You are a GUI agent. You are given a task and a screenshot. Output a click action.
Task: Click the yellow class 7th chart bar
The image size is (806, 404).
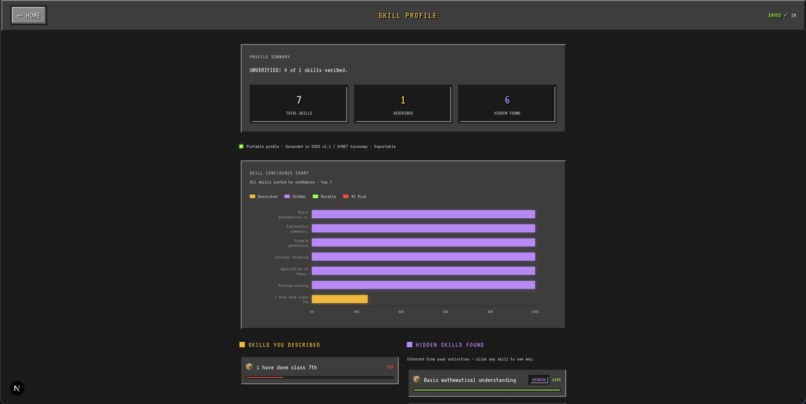click(340, 299)
